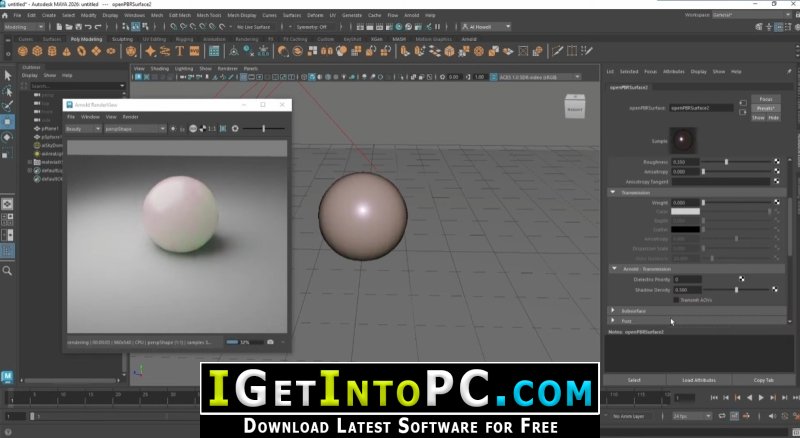Image resolution: width=800 pixels, height=438 pixels.
Task: Open the Render menu in Arnold RenderView
Action: pos(131,117)
